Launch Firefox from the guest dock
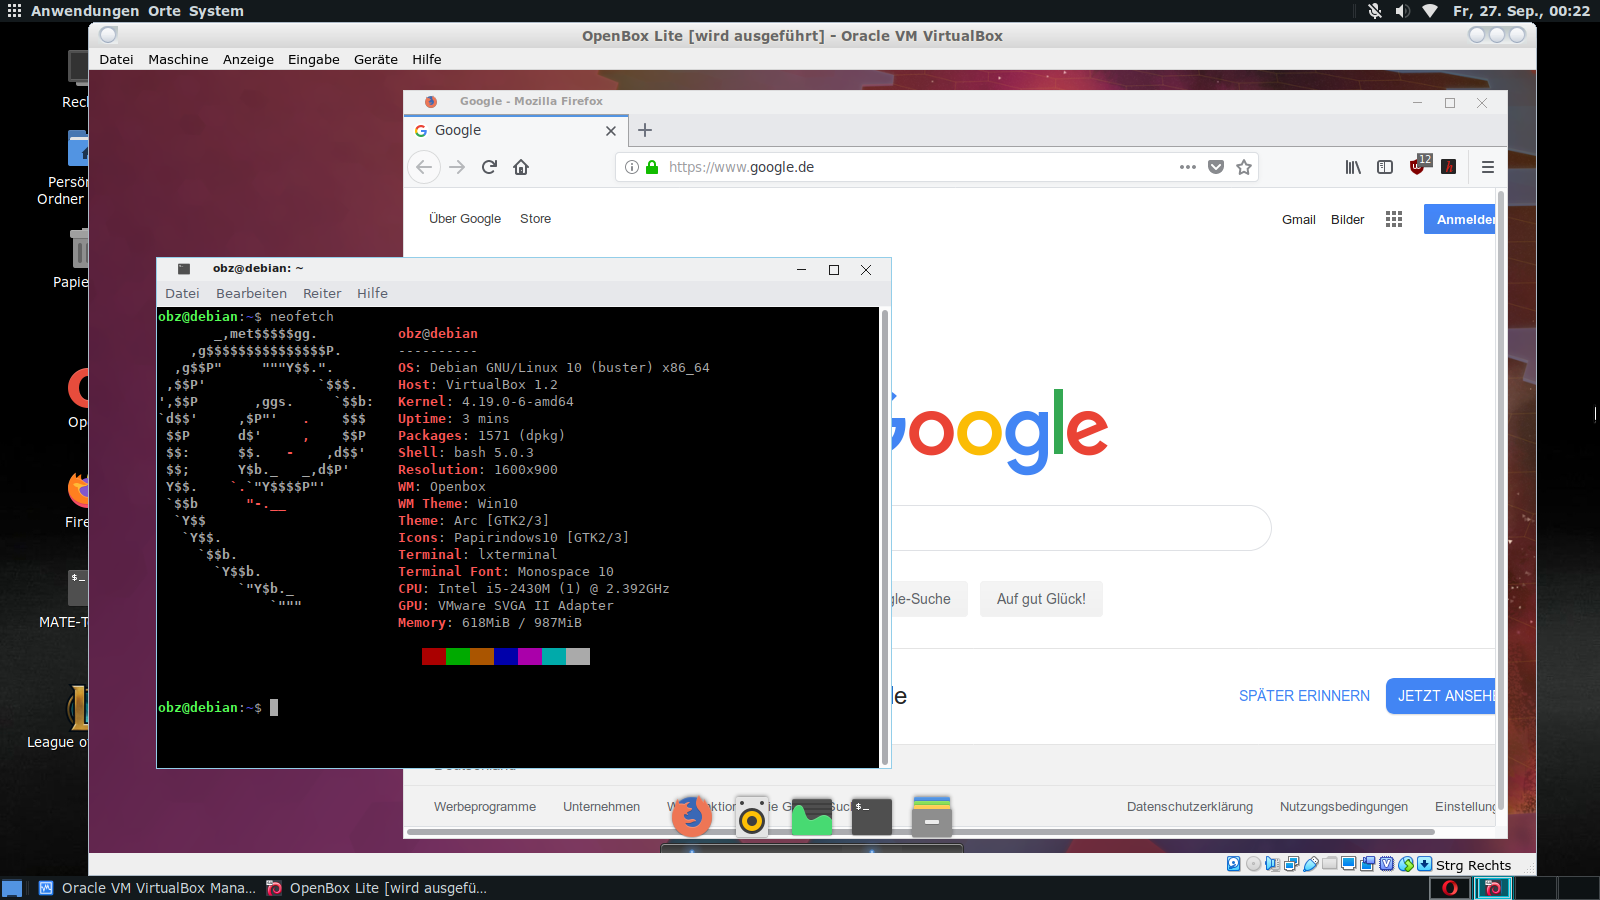1600x900 pixels. click(692, 816)
